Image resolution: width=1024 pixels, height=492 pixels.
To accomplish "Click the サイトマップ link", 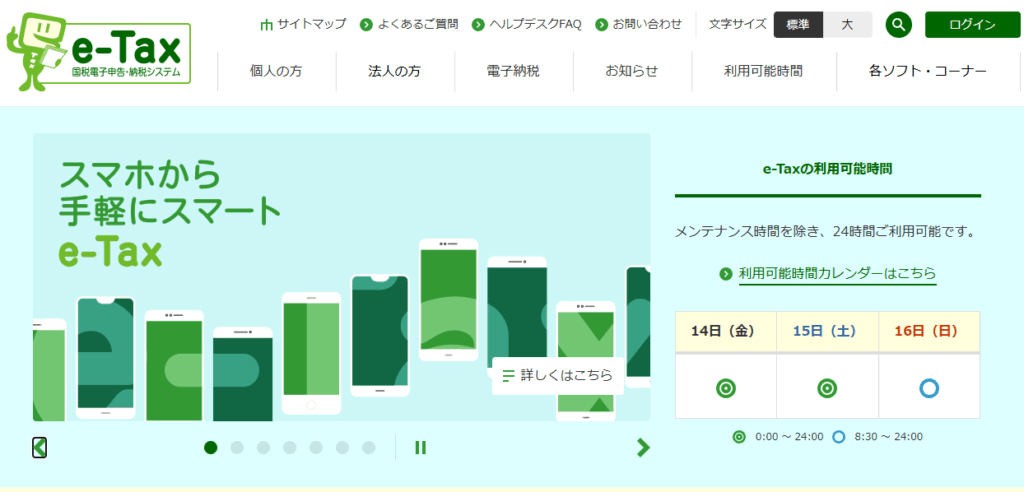I will coord(303,24).
